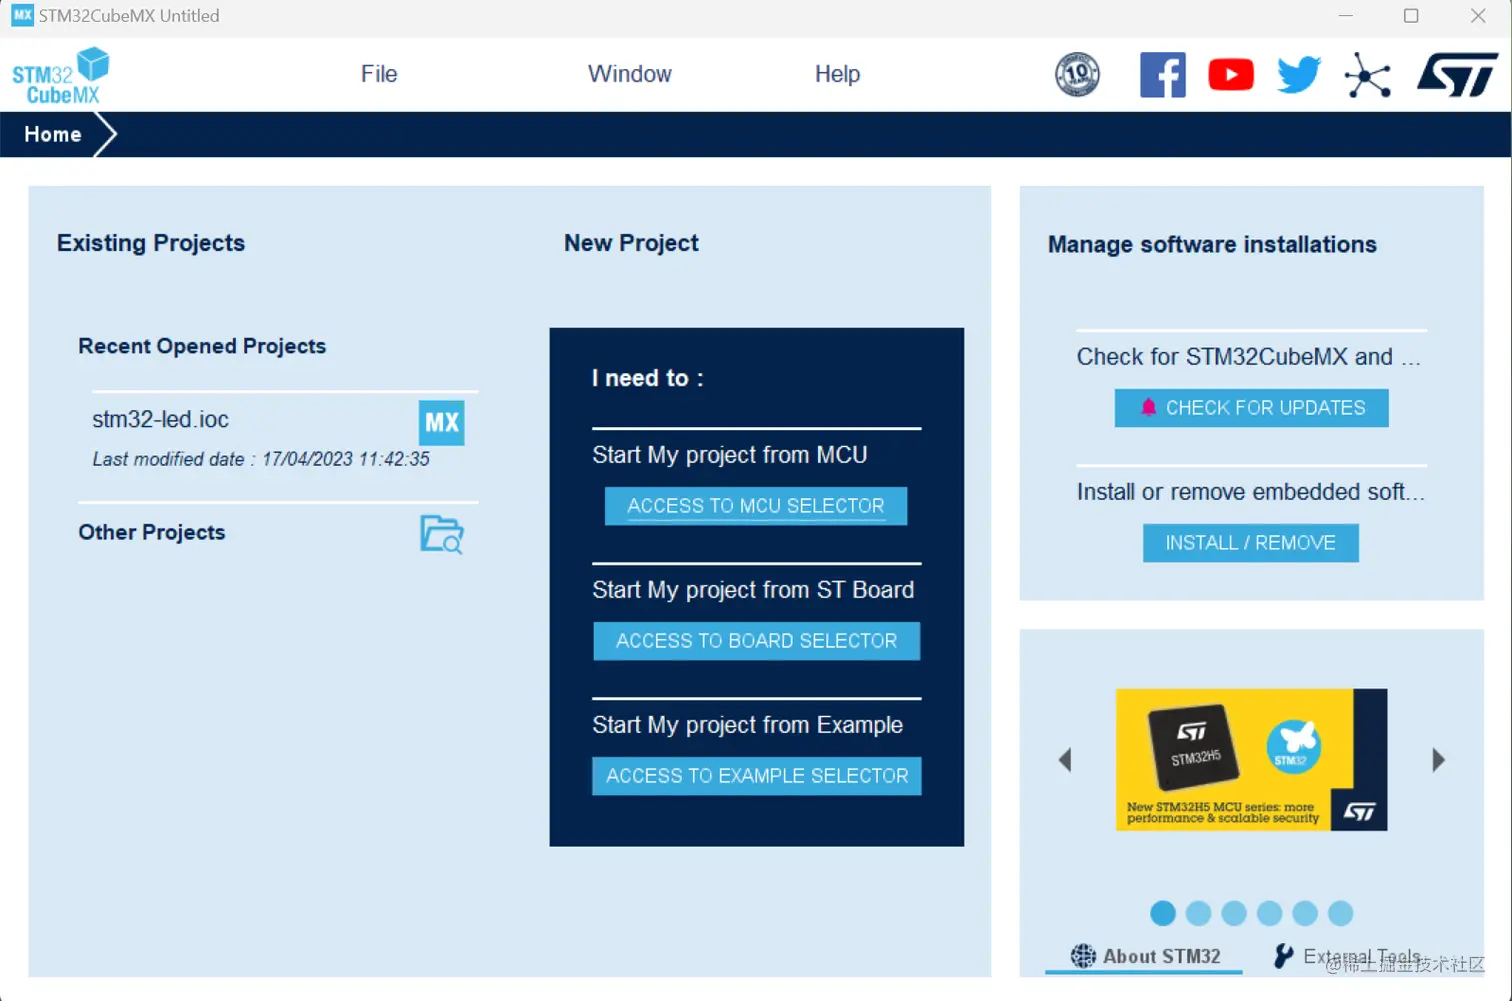The height and width of the screenshot is (1001, 1512).
Task: Open the 10 years anniversary badge icon
Action: coord(1077,74)
